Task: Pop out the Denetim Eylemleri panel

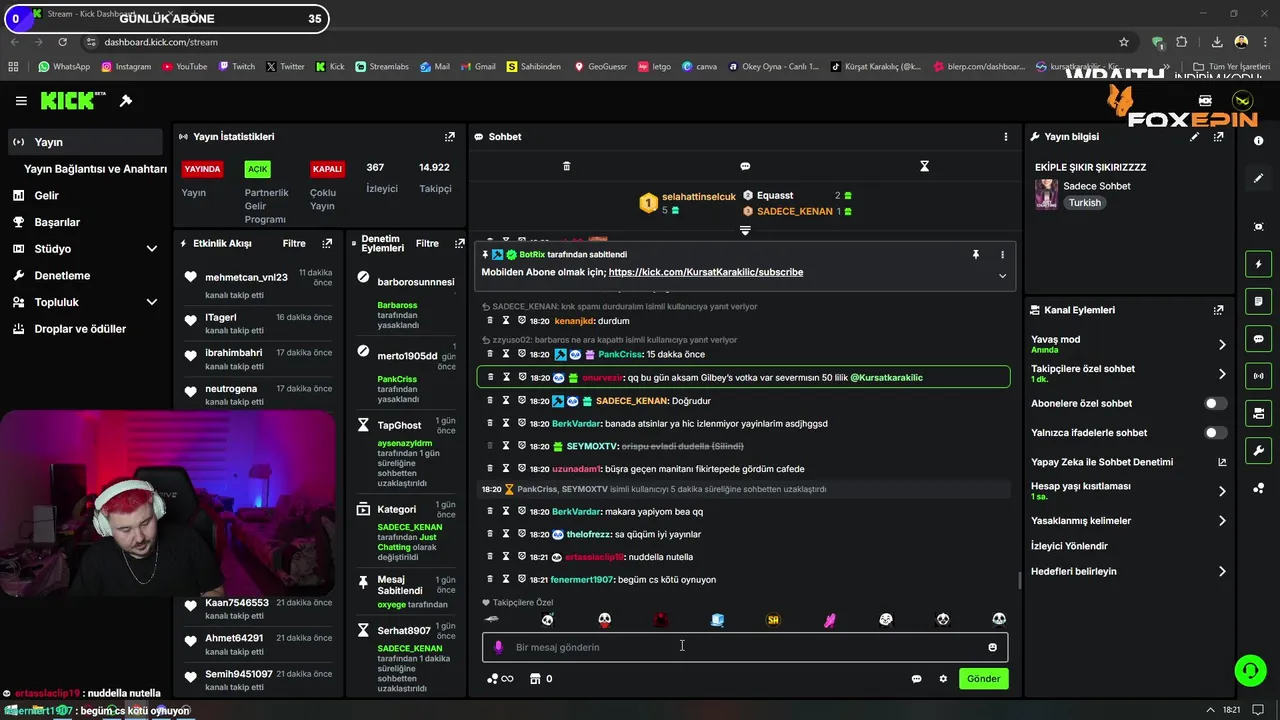Action: point(460,243)
